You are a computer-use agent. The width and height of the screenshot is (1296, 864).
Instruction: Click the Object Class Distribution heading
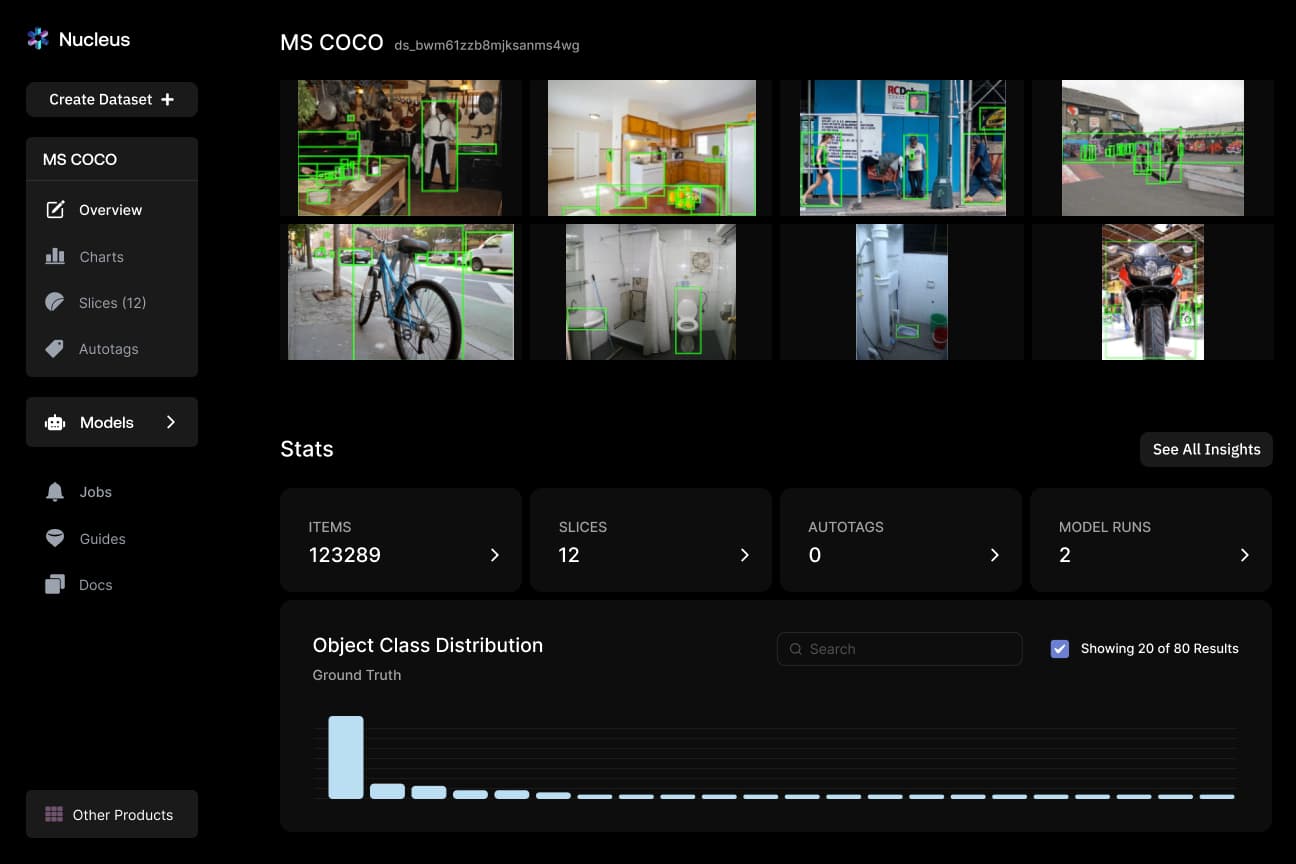(428, 645)
